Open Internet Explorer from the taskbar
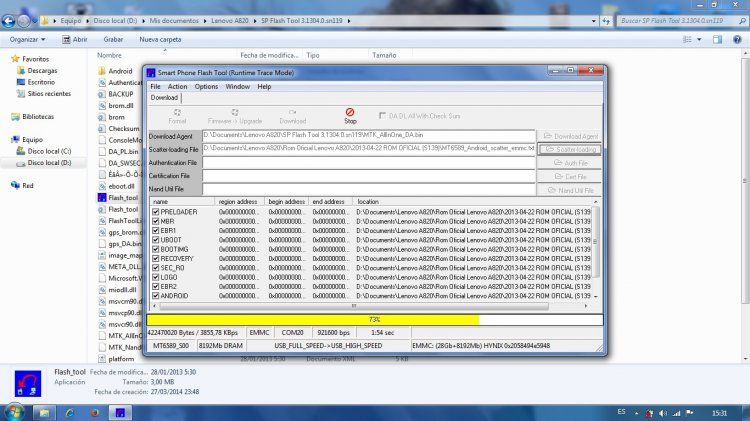750x421 pixels. click(x=70, y=412)
